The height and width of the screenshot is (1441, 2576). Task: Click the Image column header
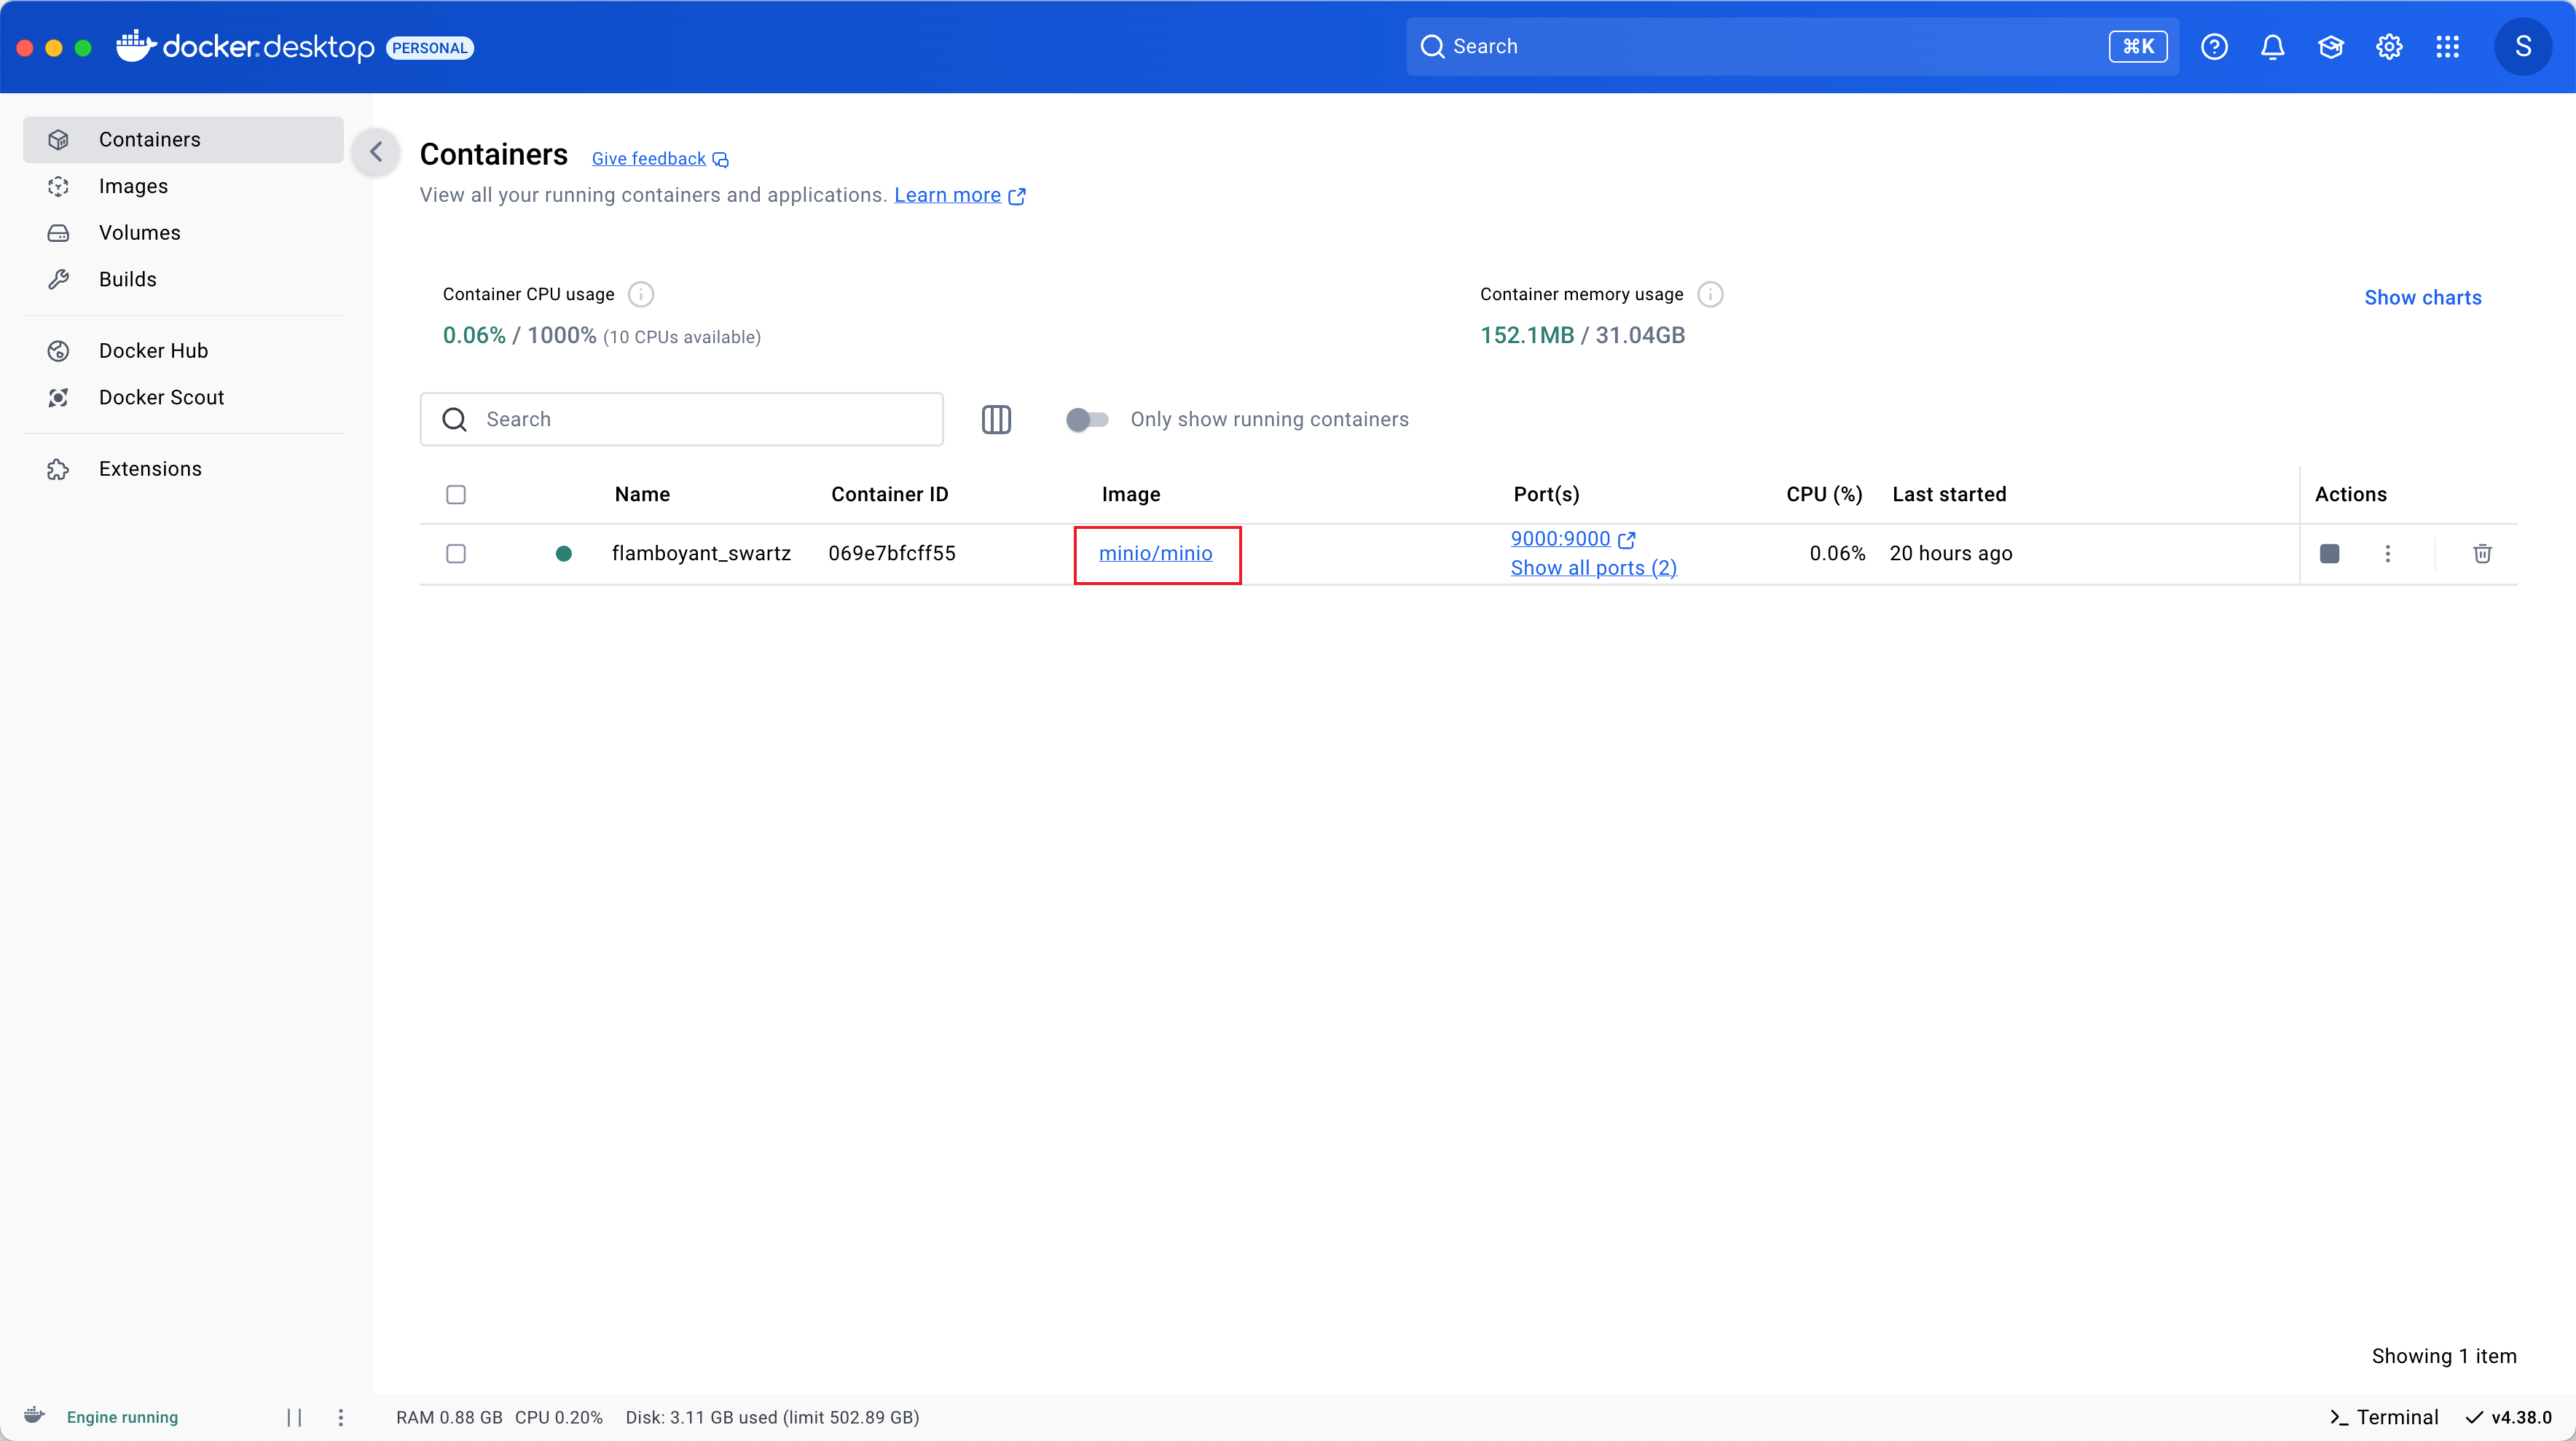pyautogui.click(x=1131, y=495)
